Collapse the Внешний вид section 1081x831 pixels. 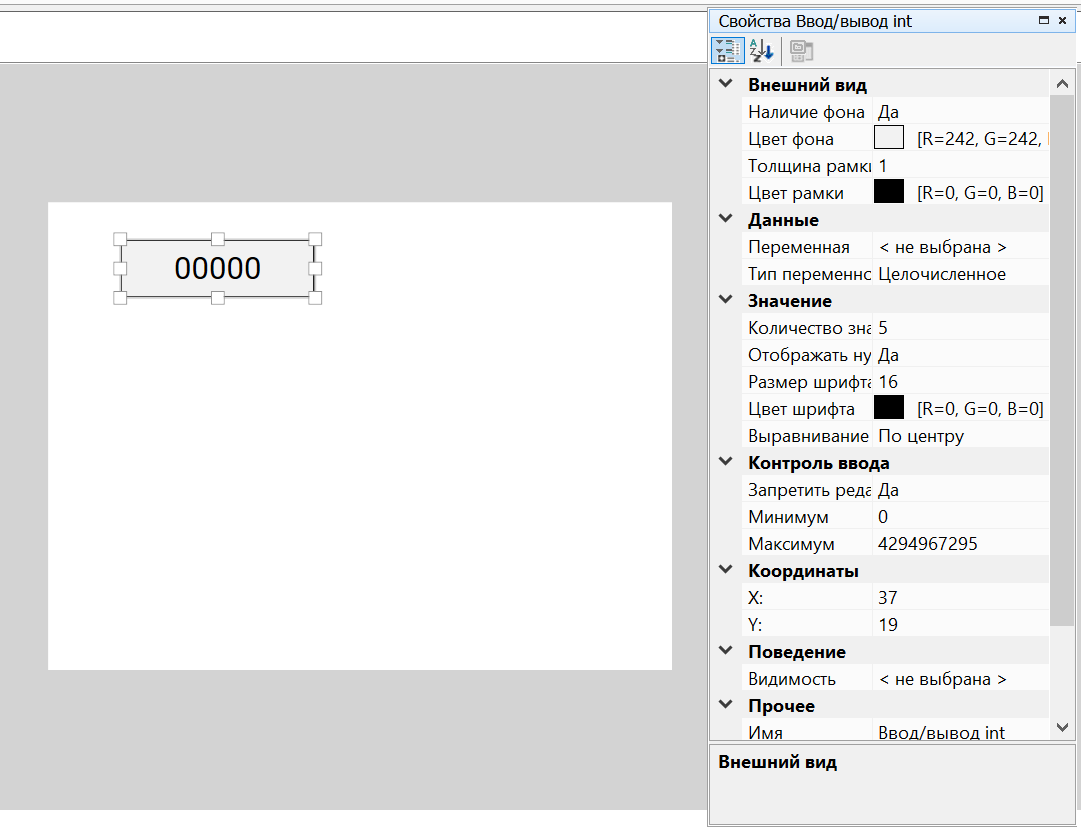[x=726, y=85]
